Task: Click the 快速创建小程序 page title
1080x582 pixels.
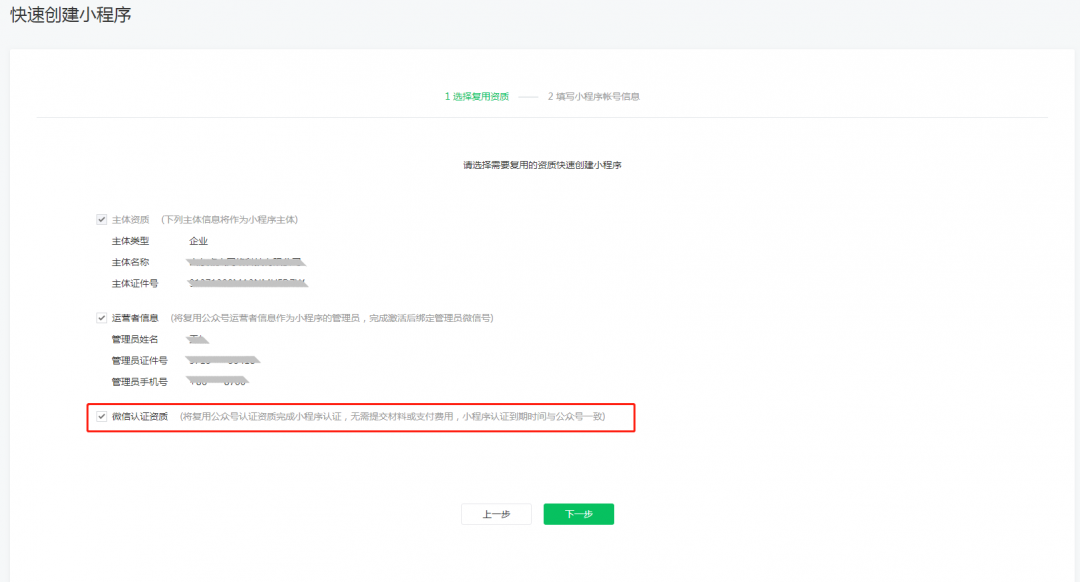Action: pos(71,16)
